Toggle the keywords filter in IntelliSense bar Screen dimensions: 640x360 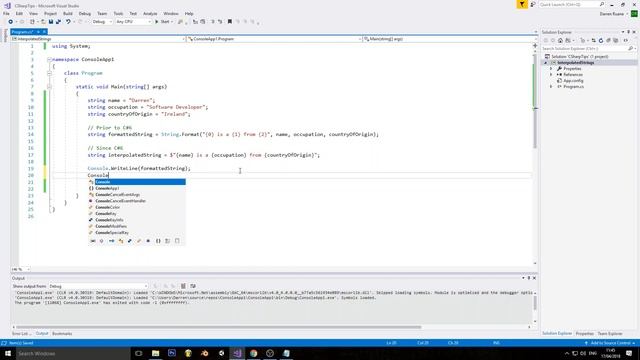[167, 241]
